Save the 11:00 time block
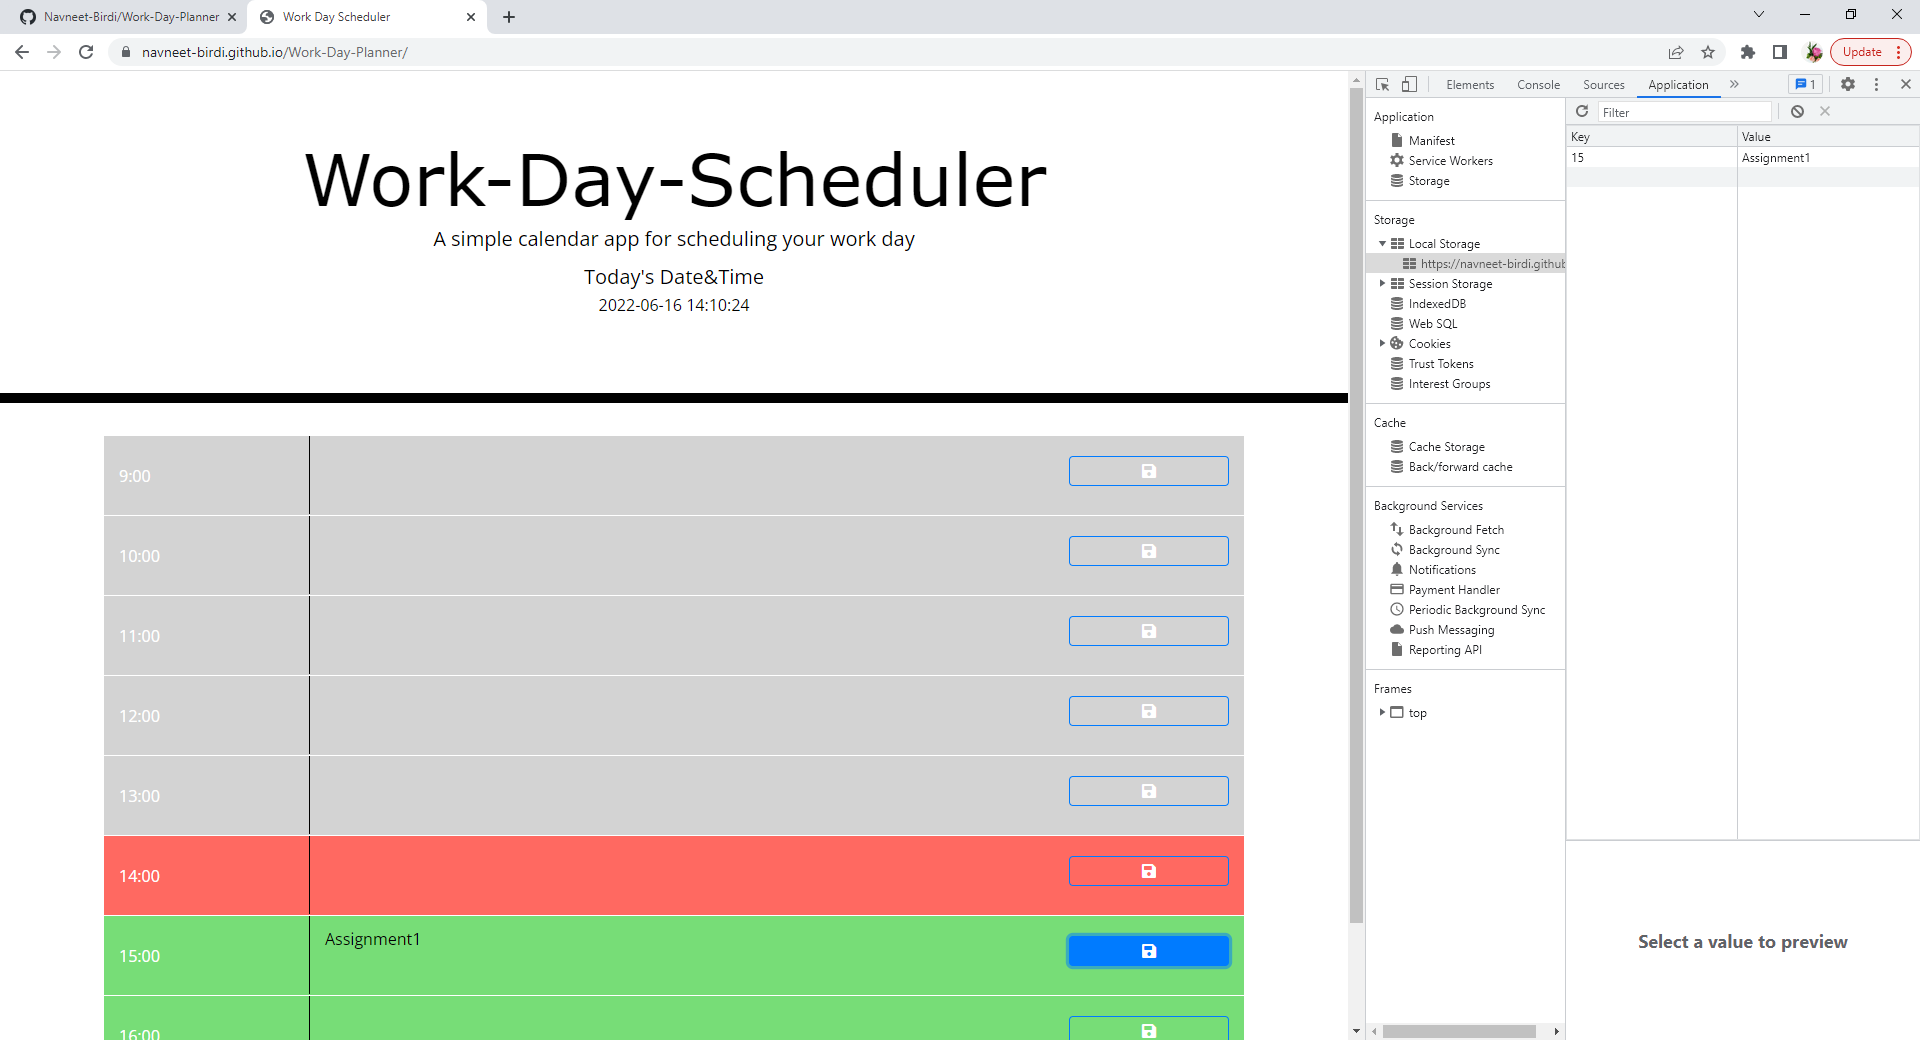The image size is (1920, 1040). 1148,631
